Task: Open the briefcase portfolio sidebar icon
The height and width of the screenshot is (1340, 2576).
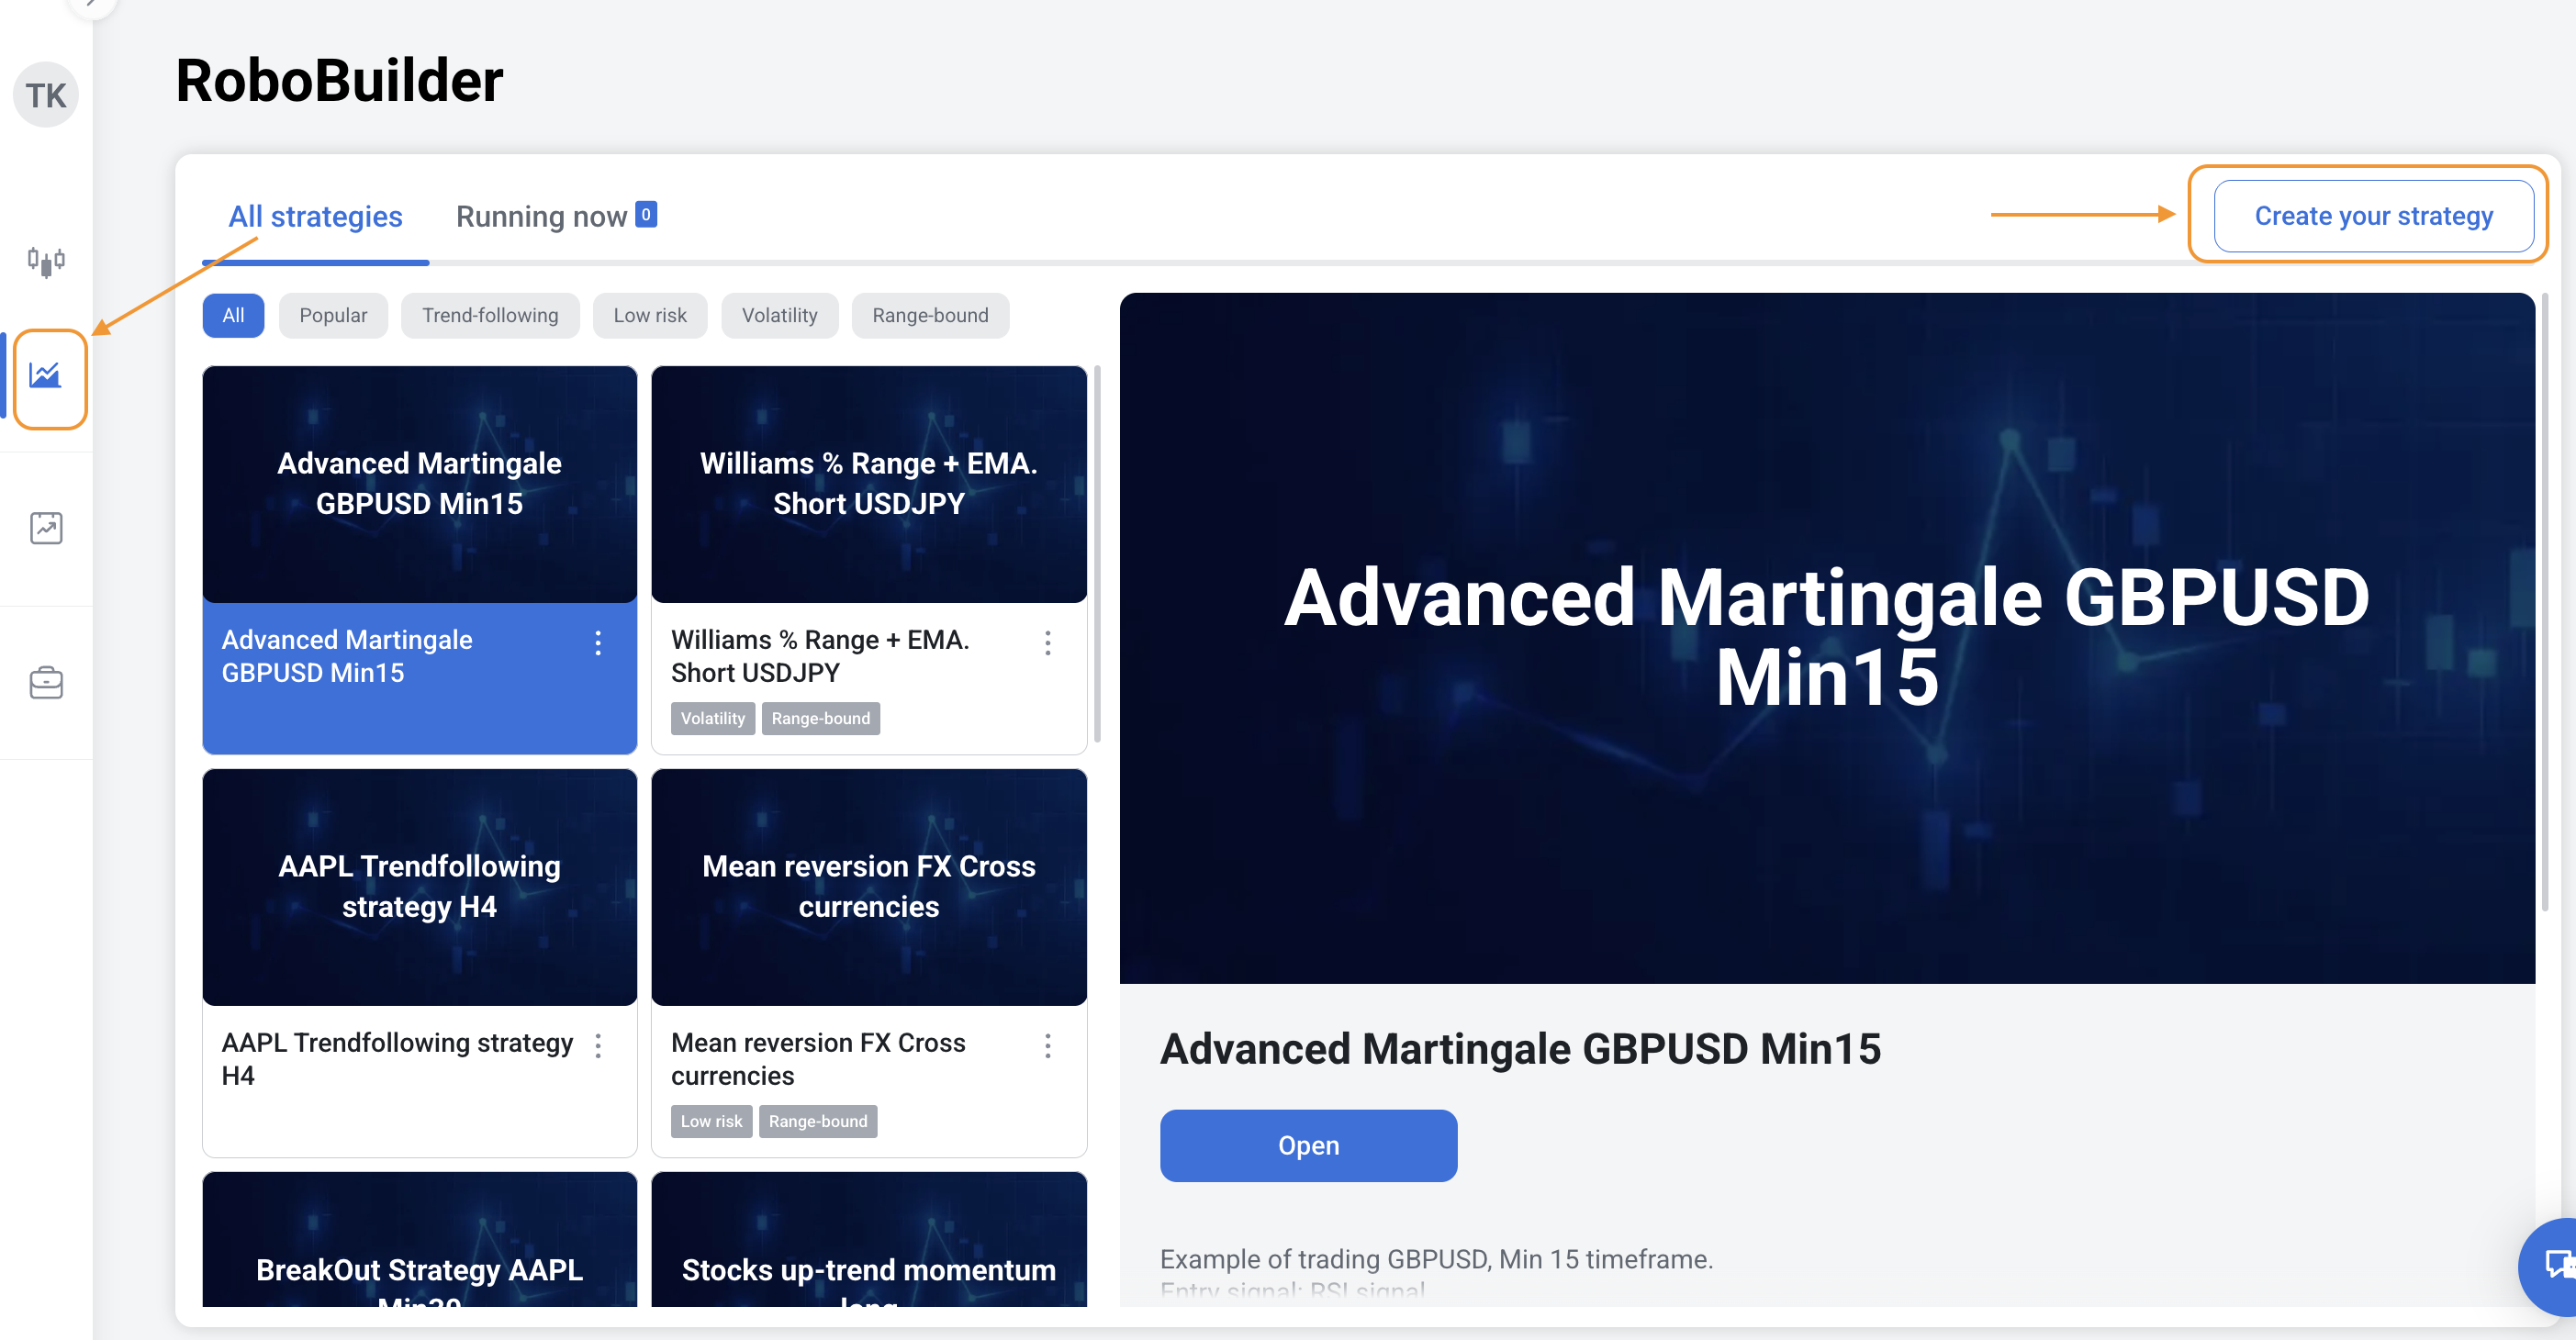Action: pyautogui.click(x=46, y=683)
